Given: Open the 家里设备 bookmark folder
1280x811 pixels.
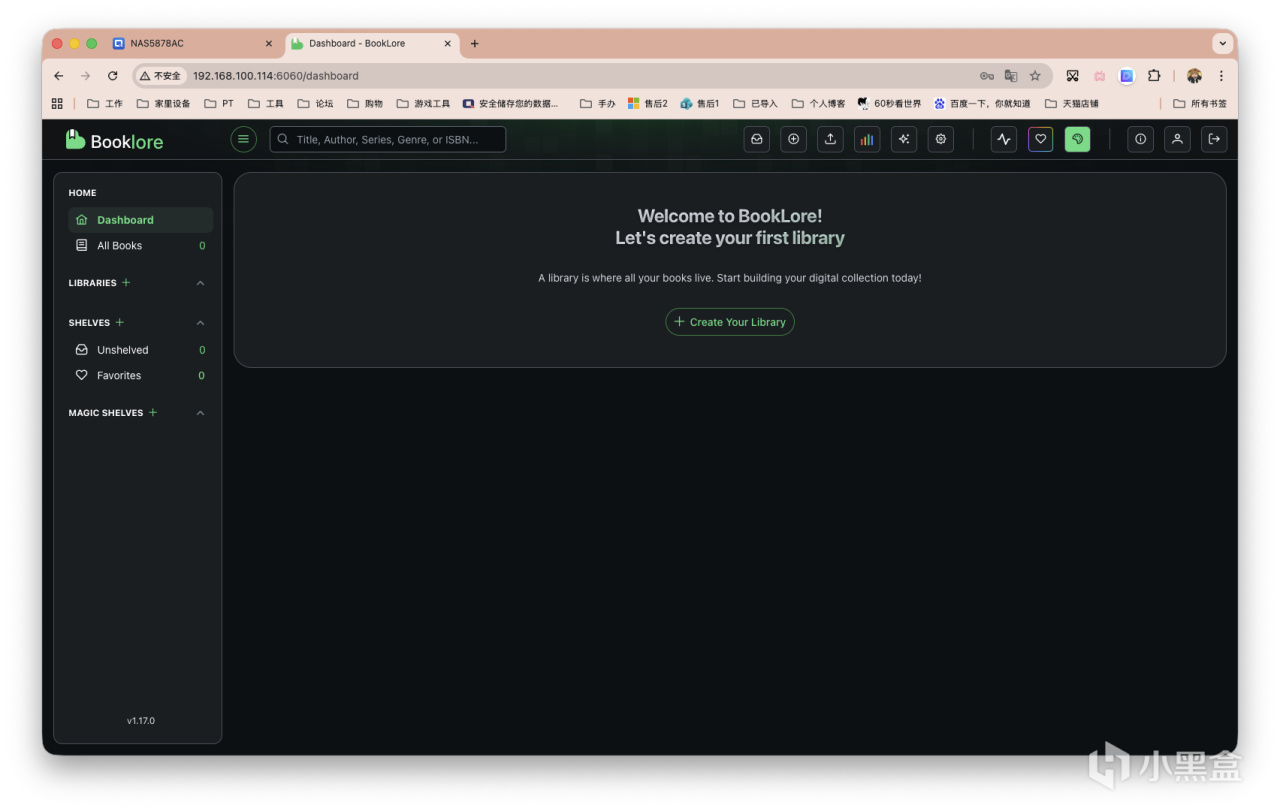Looking at the screenshot, I should click(163, 103).
